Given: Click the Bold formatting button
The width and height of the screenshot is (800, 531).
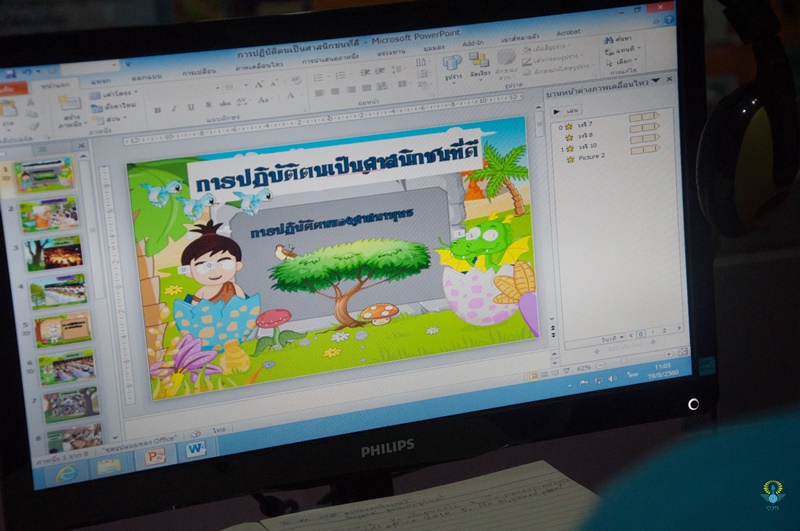Looking at the screenshot, I should click(158, 110).
